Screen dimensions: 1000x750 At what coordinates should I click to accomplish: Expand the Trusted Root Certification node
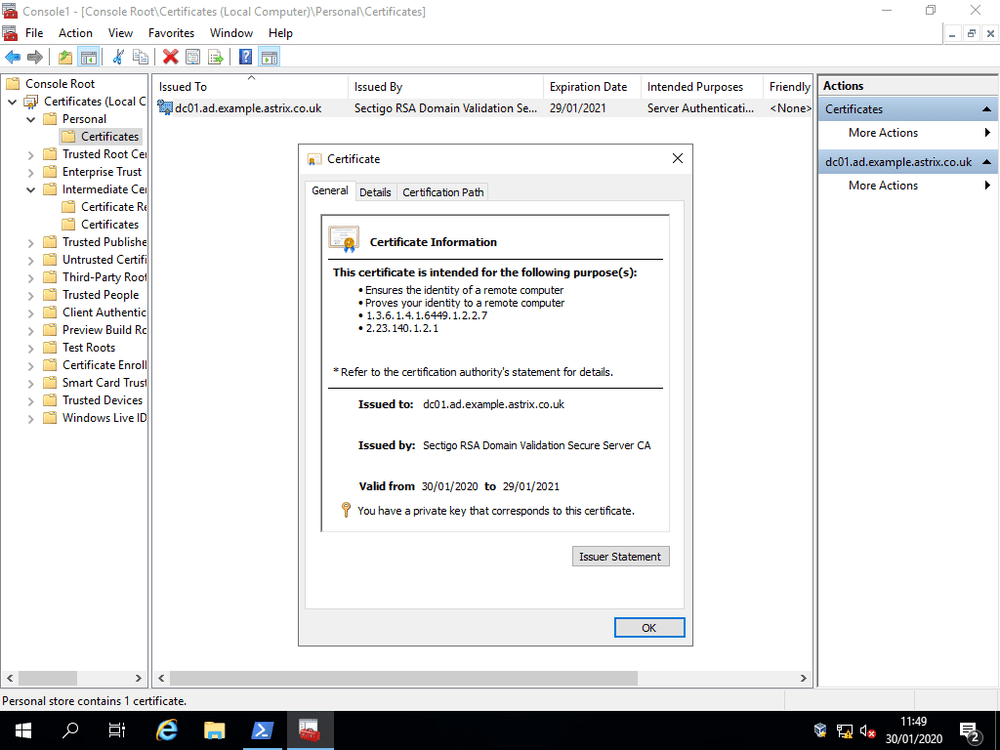point(30,154)
